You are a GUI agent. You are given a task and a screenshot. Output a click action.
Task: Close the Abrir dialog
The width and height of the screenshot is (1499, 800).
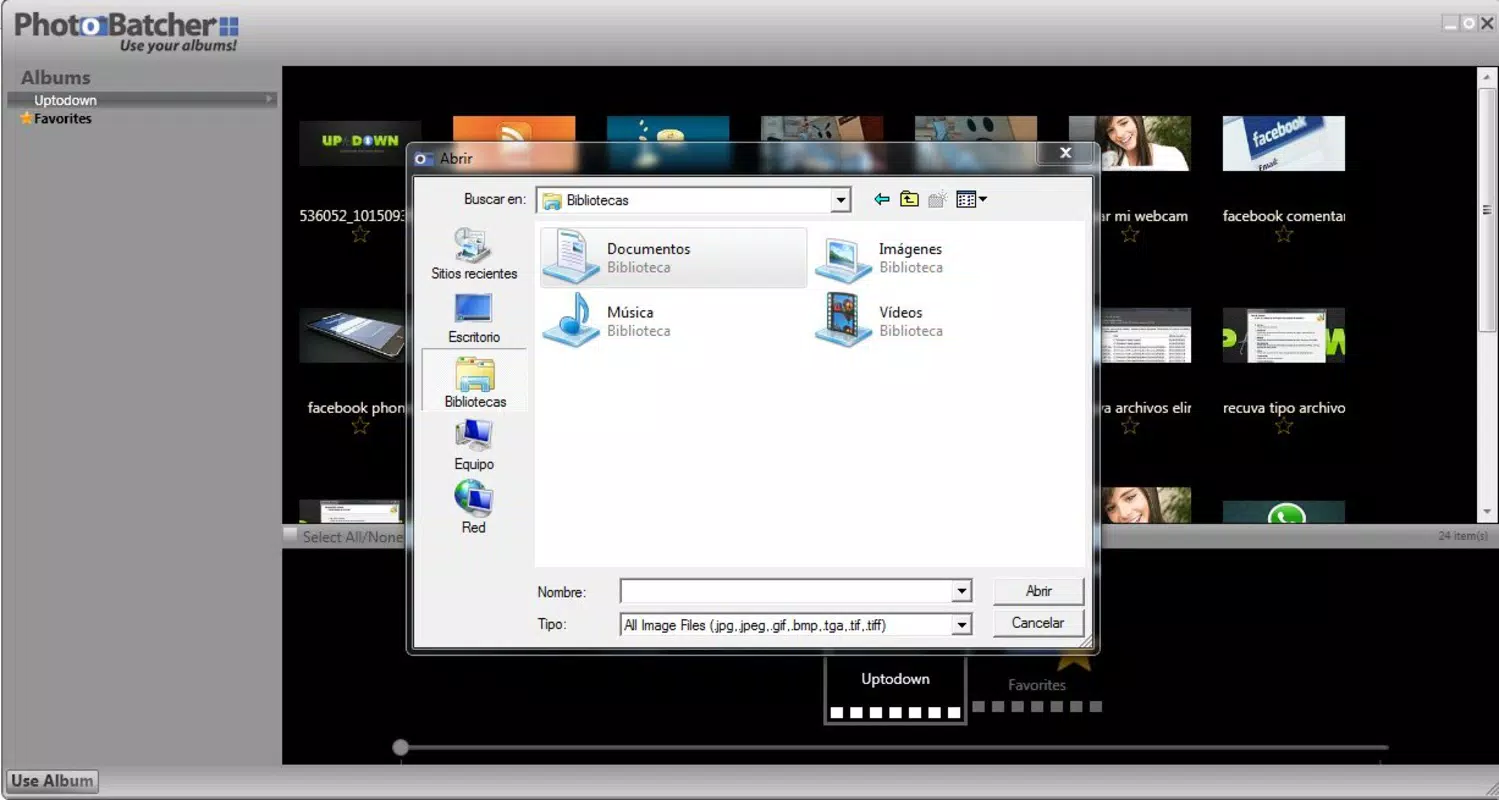pyautogui.click(x=1065, y=153)
